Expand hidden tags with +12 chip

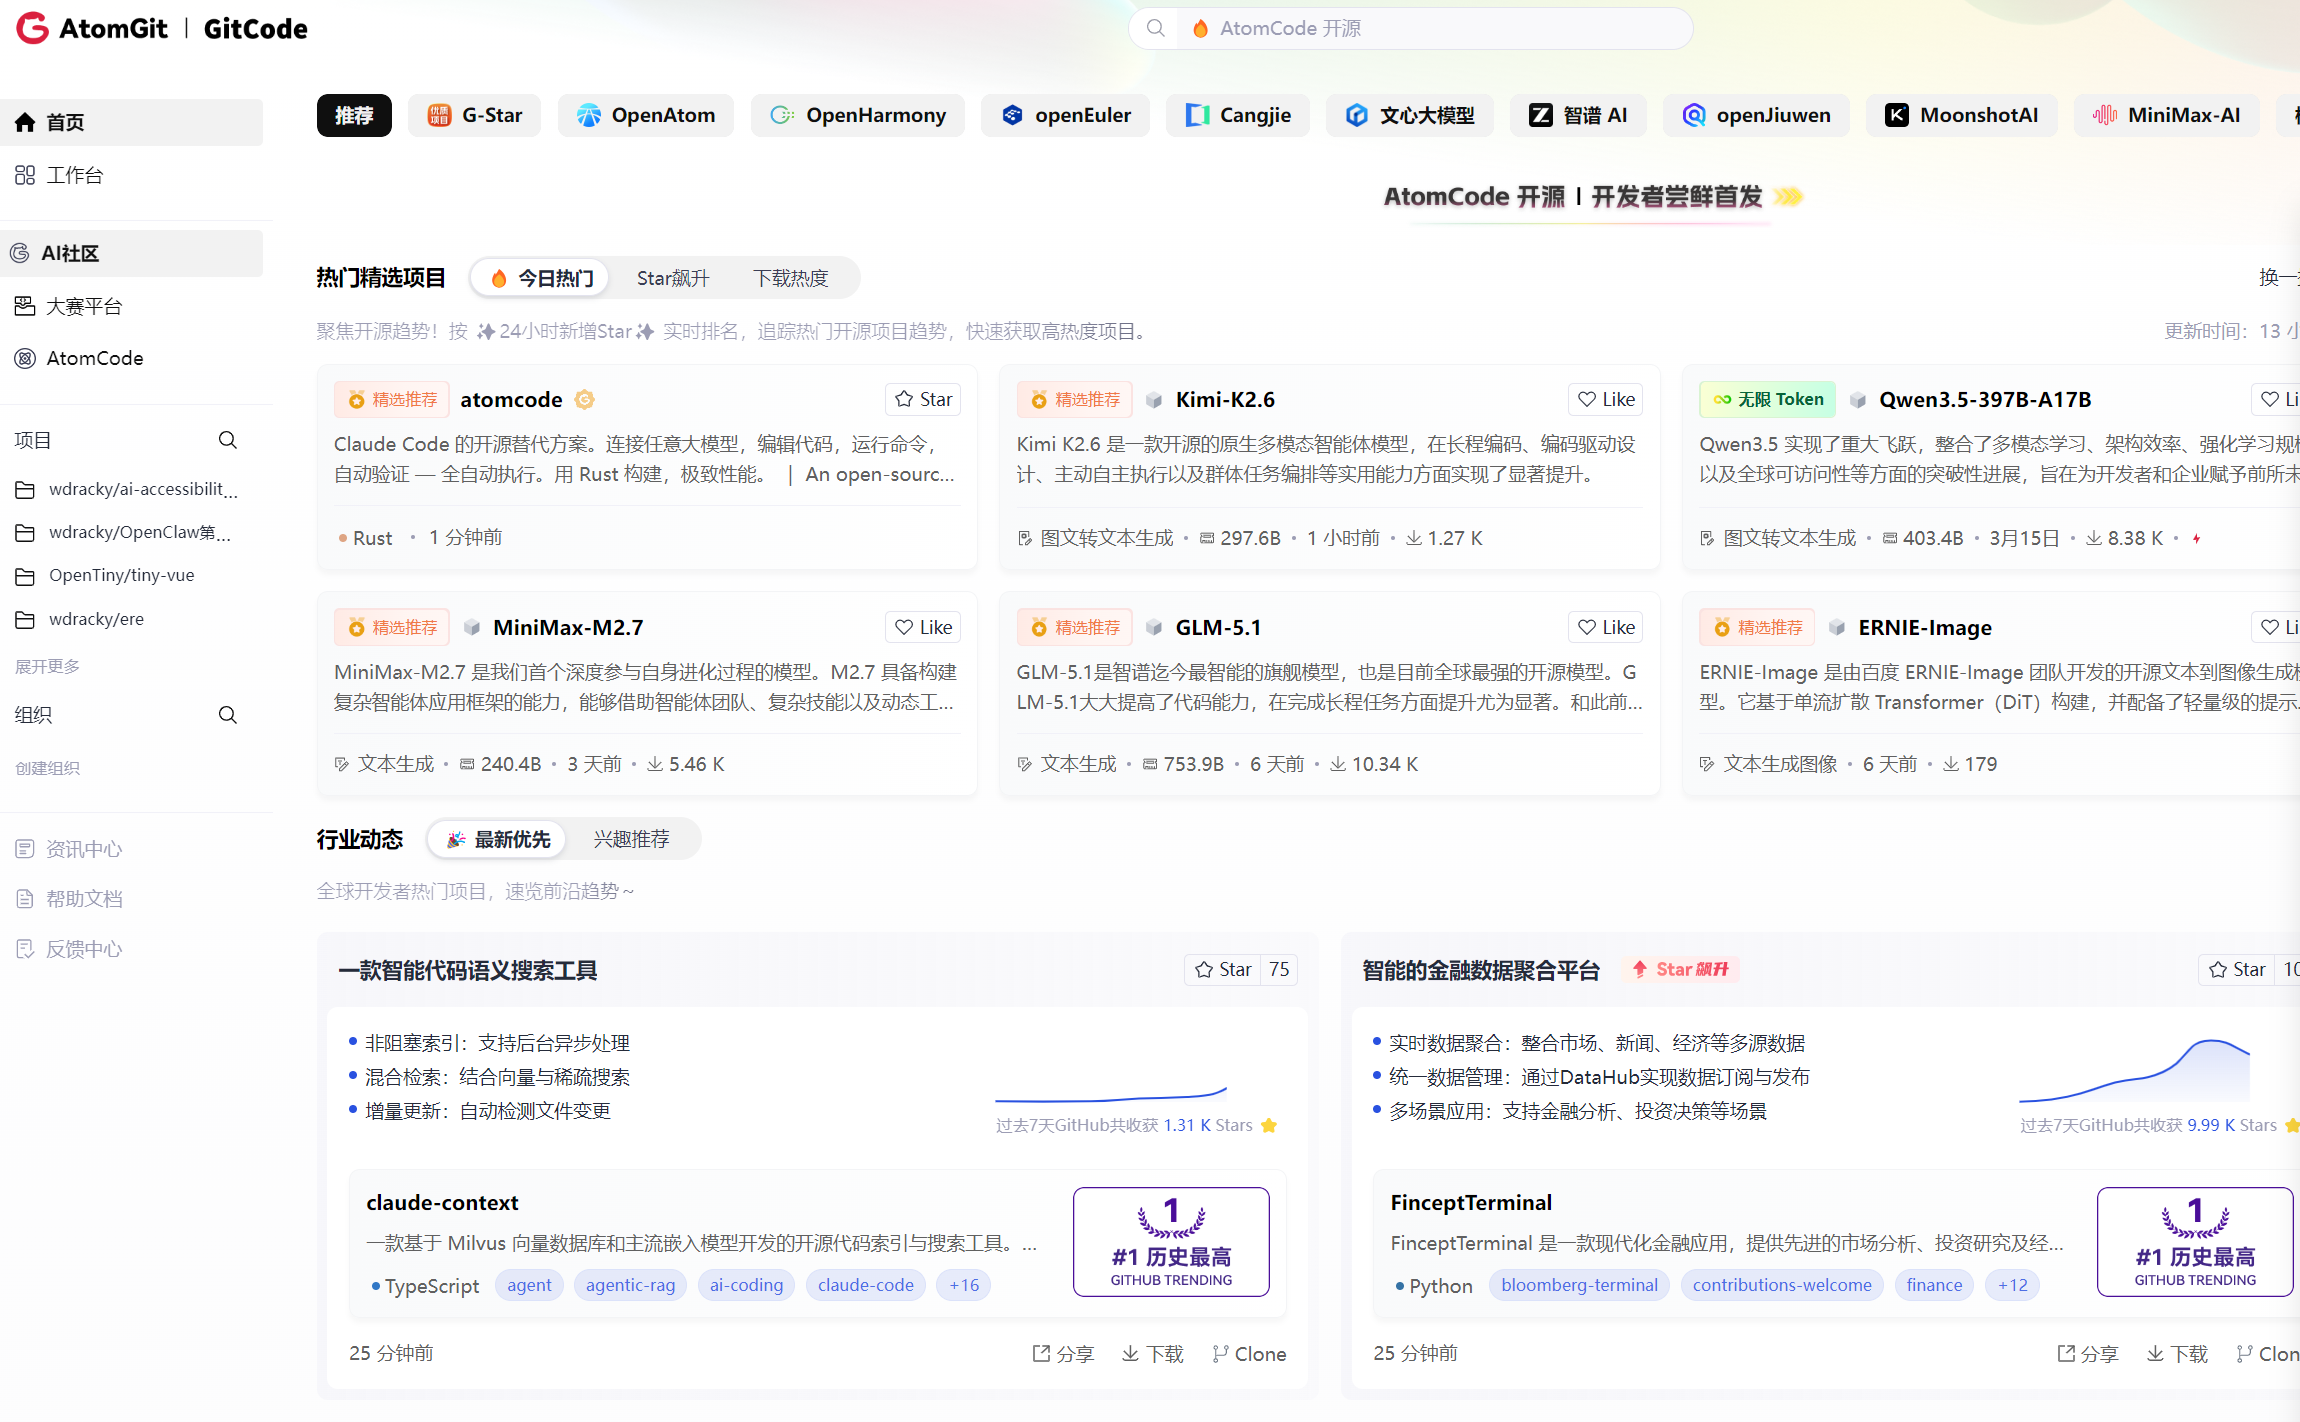[x=2012, y=1285]
